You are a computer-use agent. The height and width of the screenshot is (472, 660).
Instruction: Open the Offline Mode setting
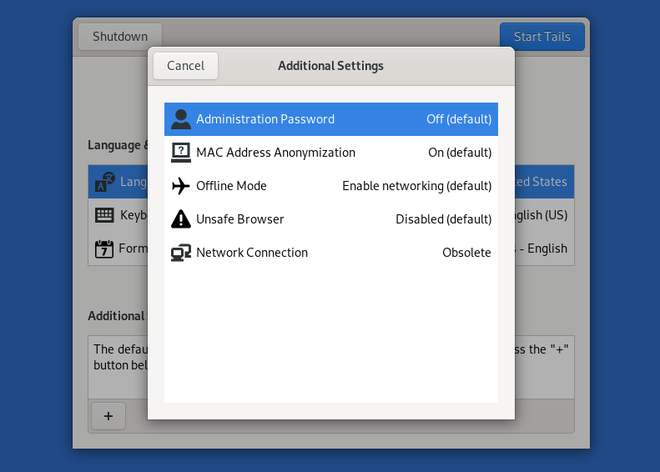(231, 186)
